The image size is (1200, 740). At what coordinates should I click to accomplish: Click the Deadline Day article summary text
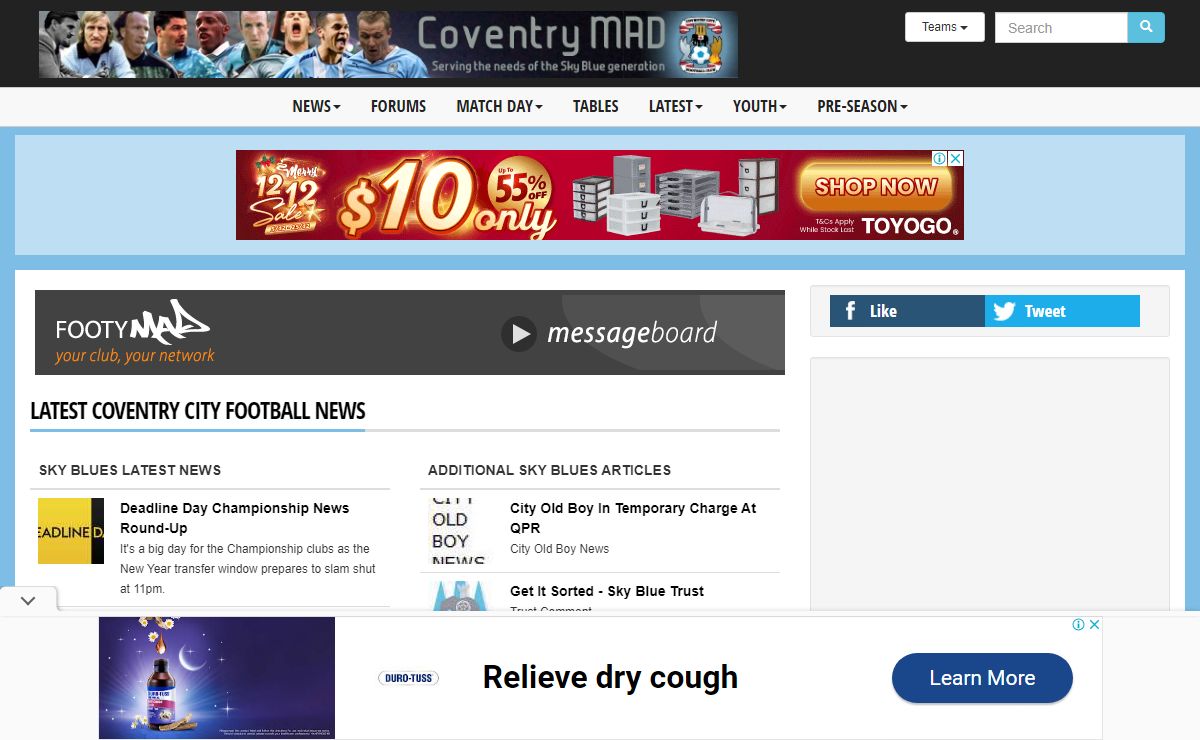point(247,569)
